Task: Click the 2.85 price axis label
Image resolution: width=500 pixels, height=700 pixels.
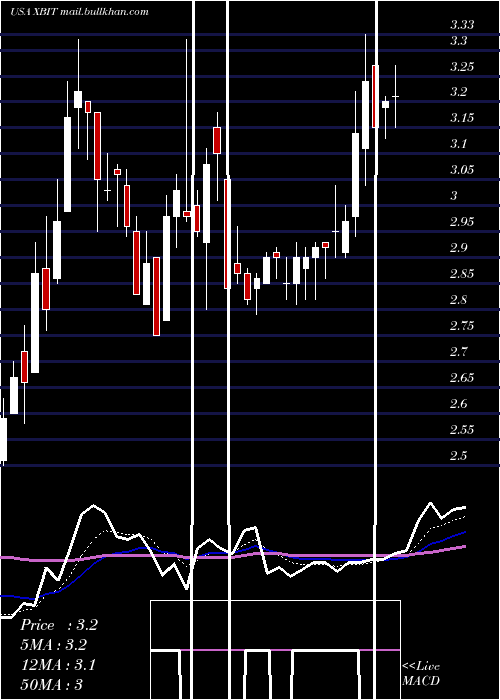Action: [x=462, y=274]
